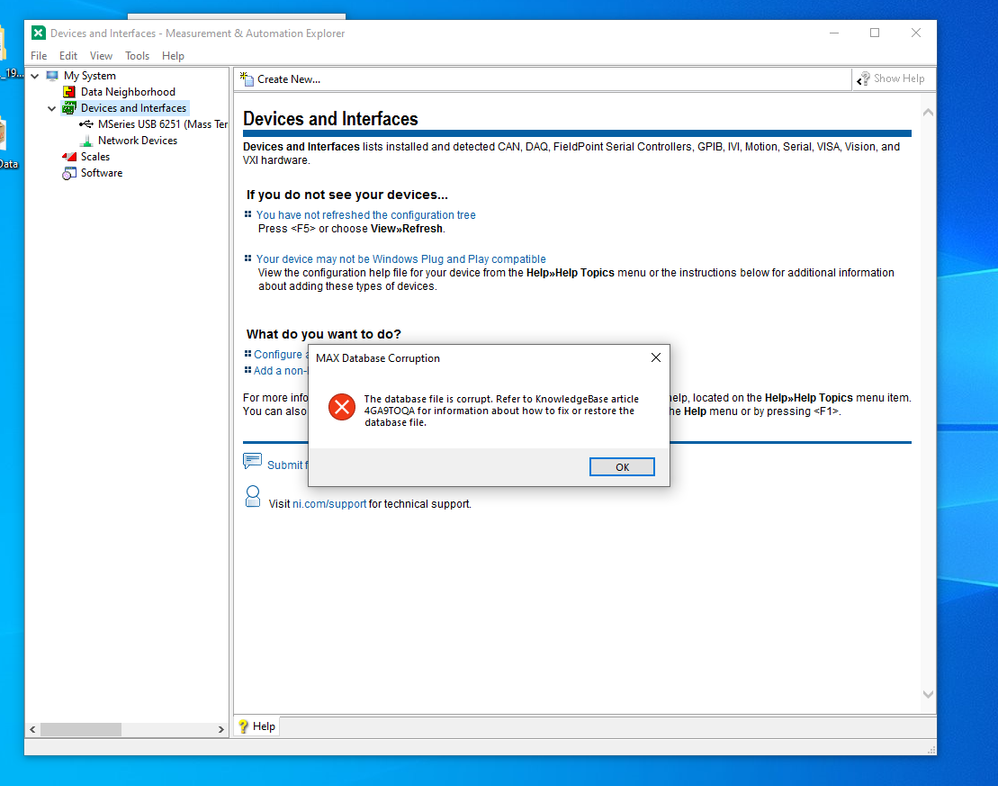Open the Help menu in menu bar
998x786 pixels.
173,56
